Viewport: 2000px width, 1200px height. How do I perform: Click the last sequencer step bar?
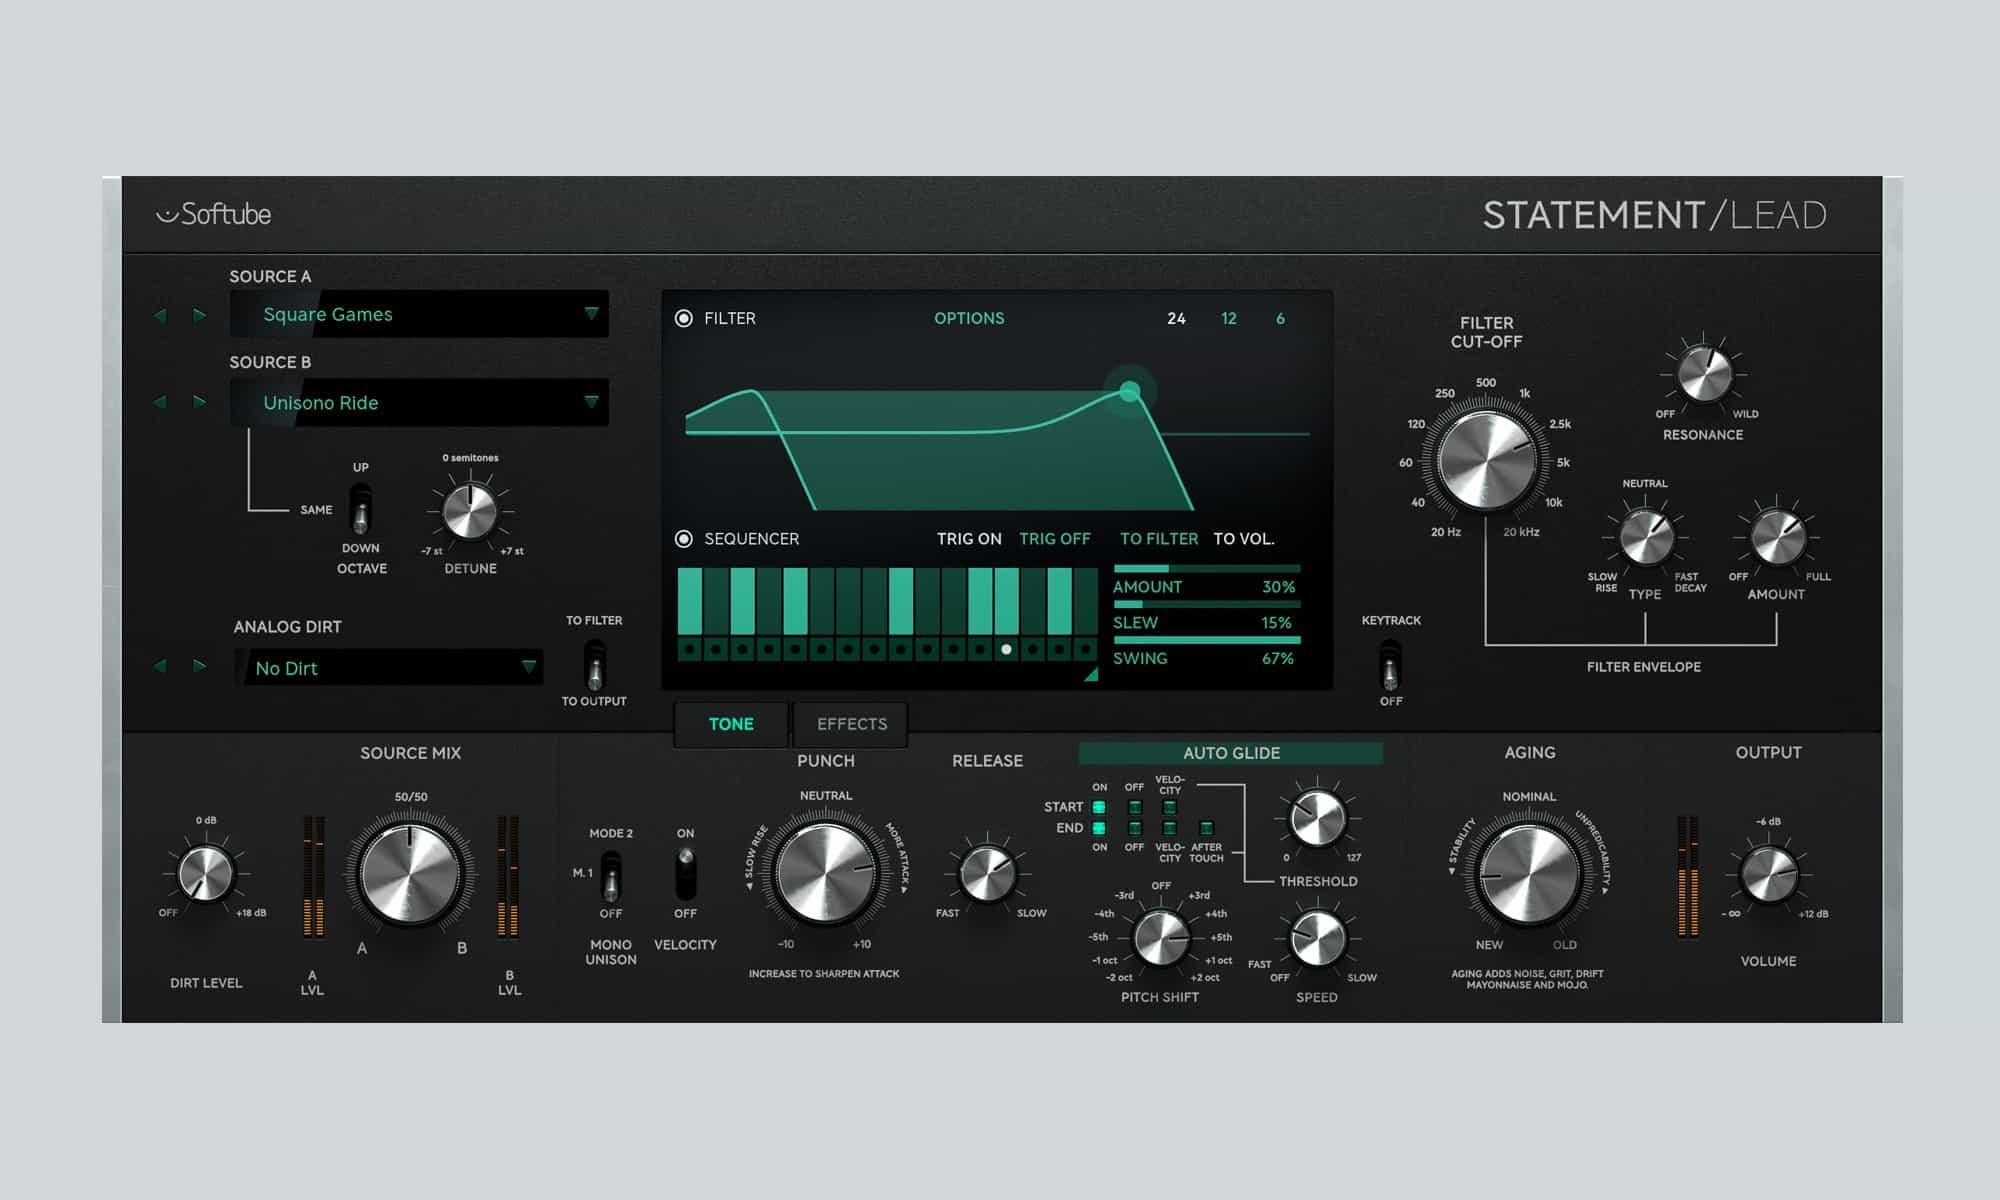[x=1085, y=601]
